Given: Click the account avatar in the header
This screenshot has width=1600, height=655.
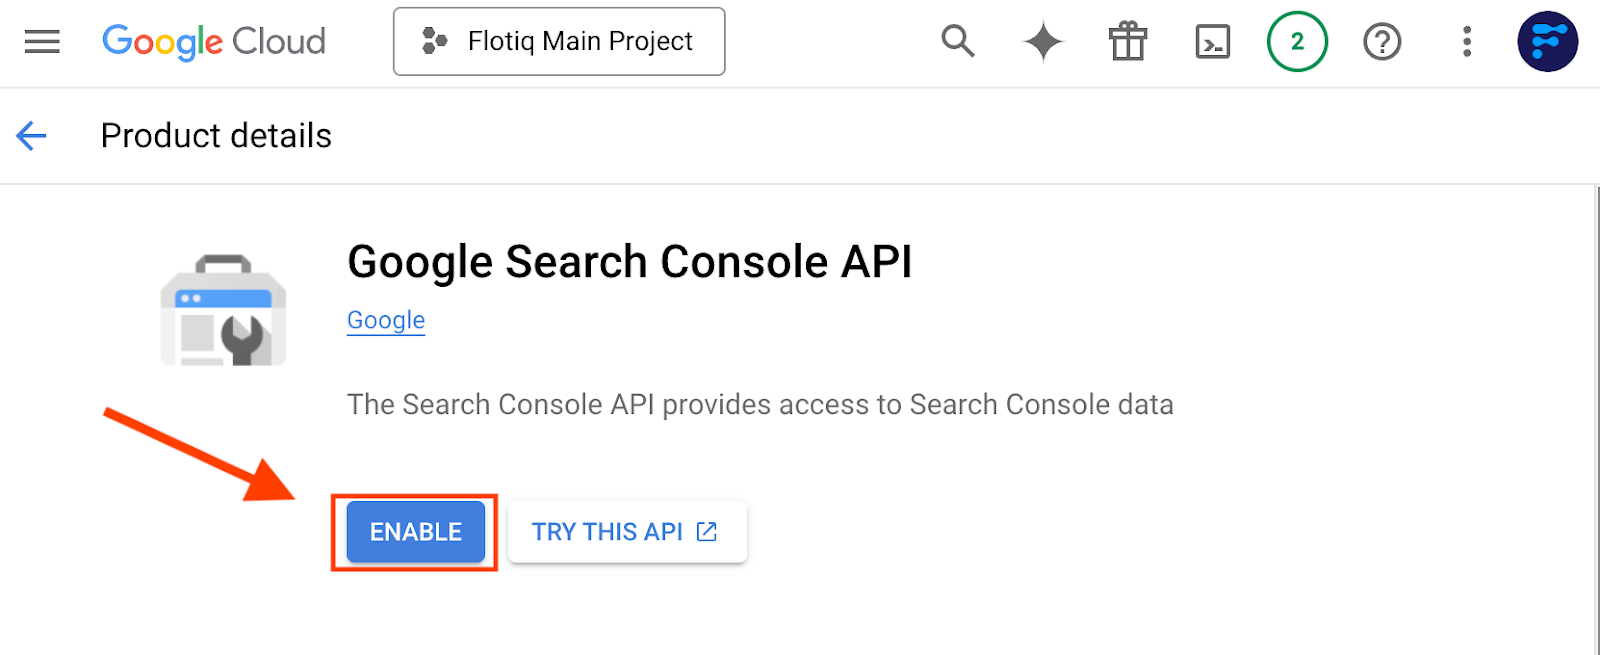Looking at the screenshot, I should pyautogui.click(x=1547, y=42).
